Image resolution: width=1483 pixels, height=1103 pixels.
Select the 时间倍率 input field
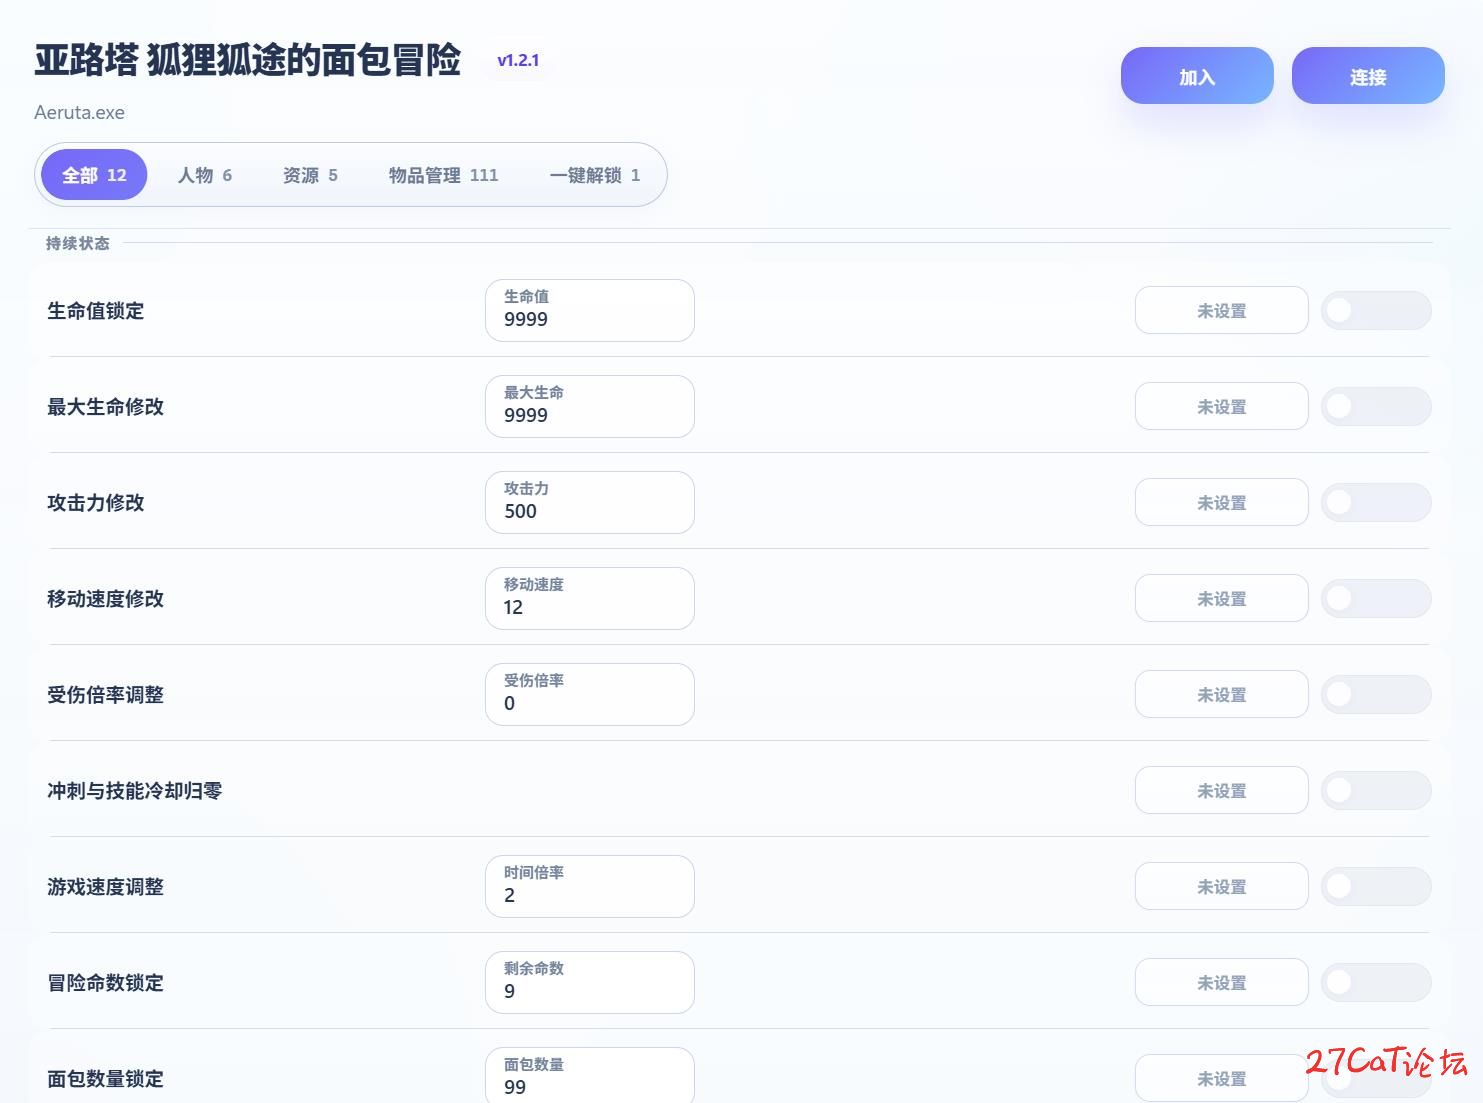tap(589, 895)
